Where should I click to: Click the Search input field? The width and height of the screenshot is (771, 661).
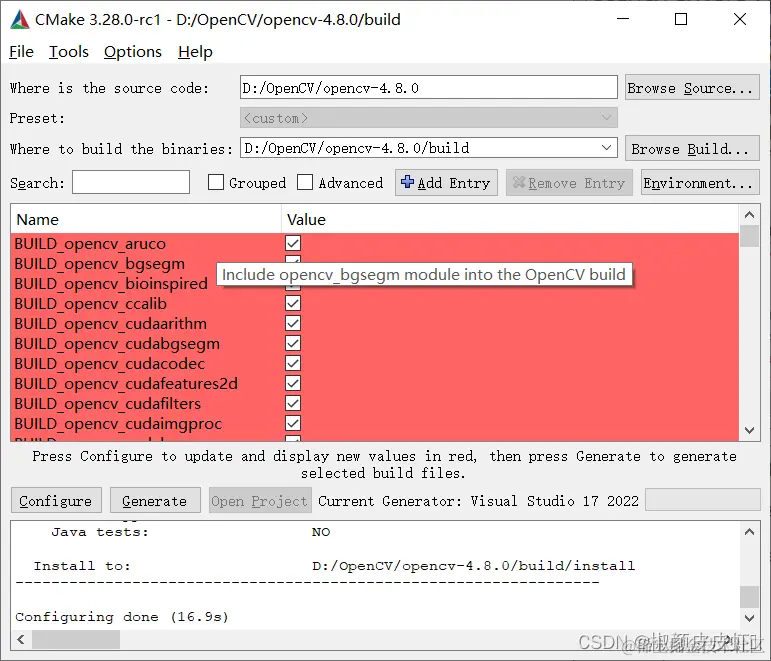click(x=131, y=182)
